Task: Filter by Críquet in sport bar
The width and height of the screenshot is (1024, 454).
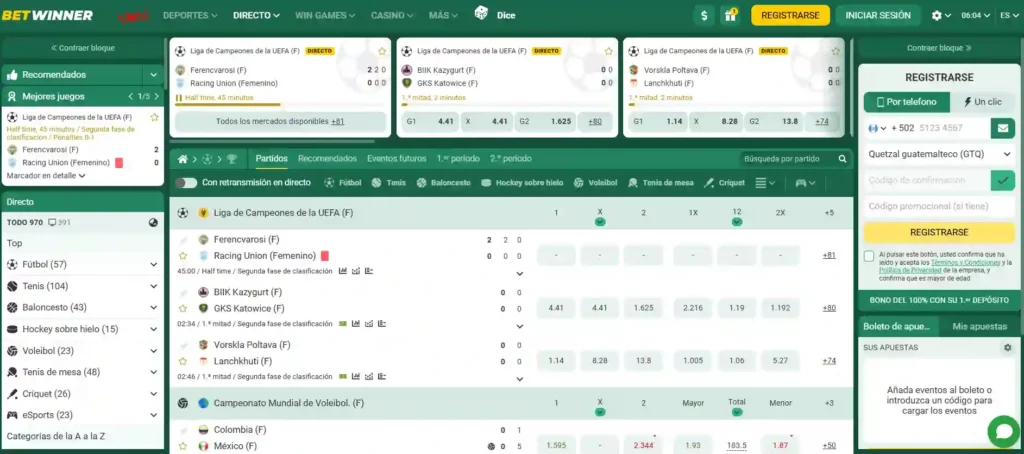Action: [x=724, y=183]
